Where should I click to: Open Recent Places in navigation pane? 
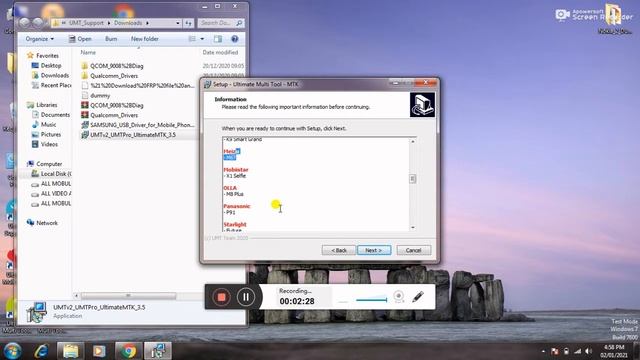click(56, 85)
